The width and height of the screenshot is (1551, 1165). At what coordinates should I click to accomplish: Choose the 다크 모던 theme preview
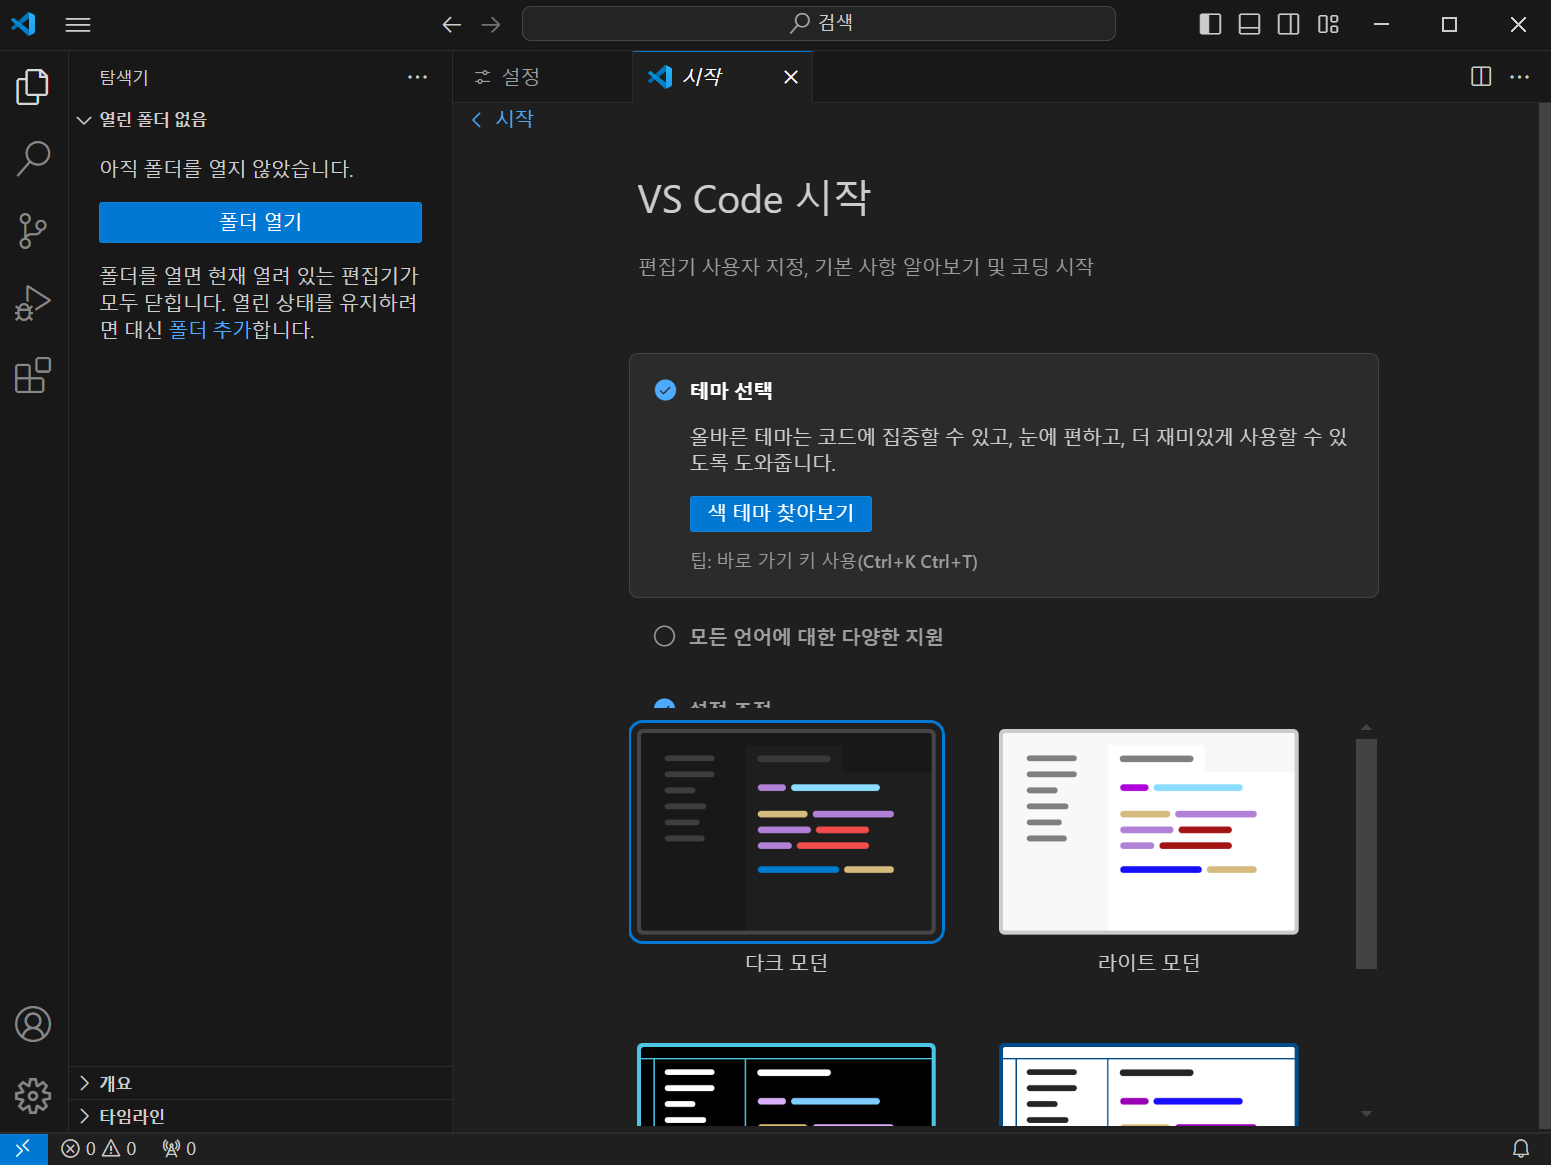click(x=787, y=832)
